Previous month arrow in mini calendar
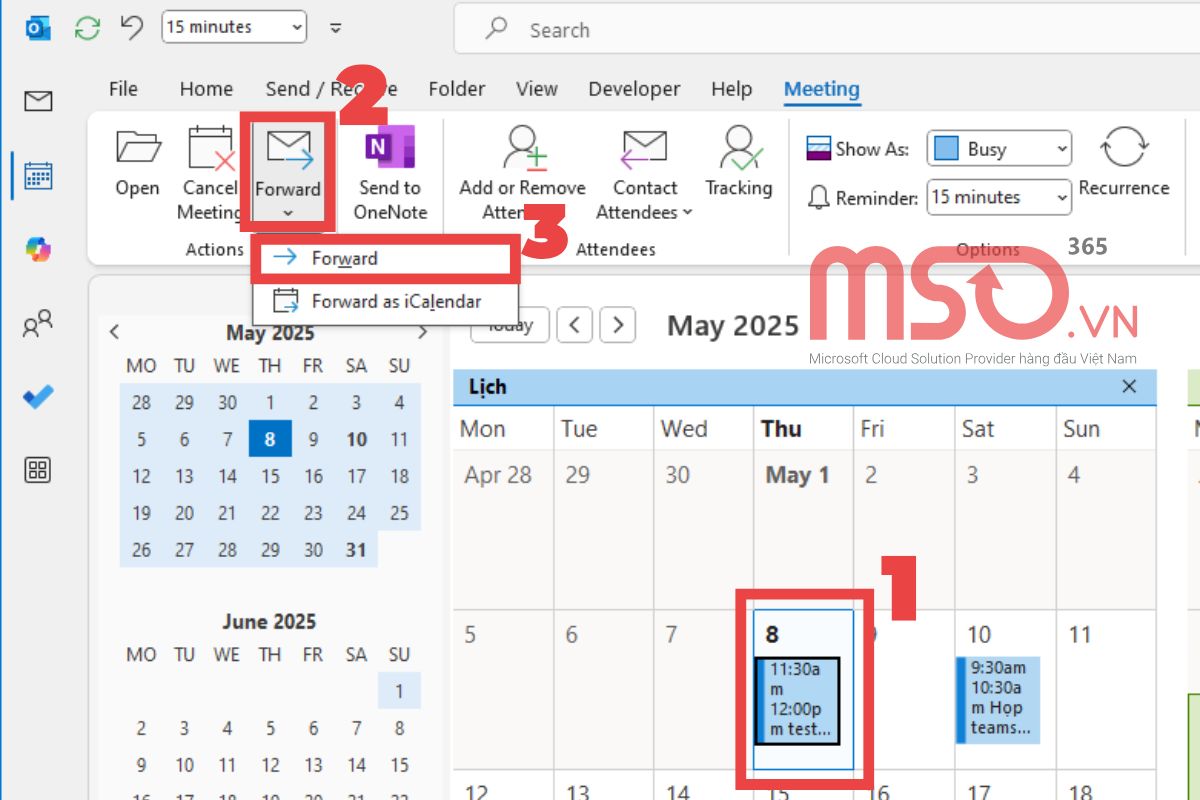The height and width of the screenshot is (800, 1200). [114, 332]
